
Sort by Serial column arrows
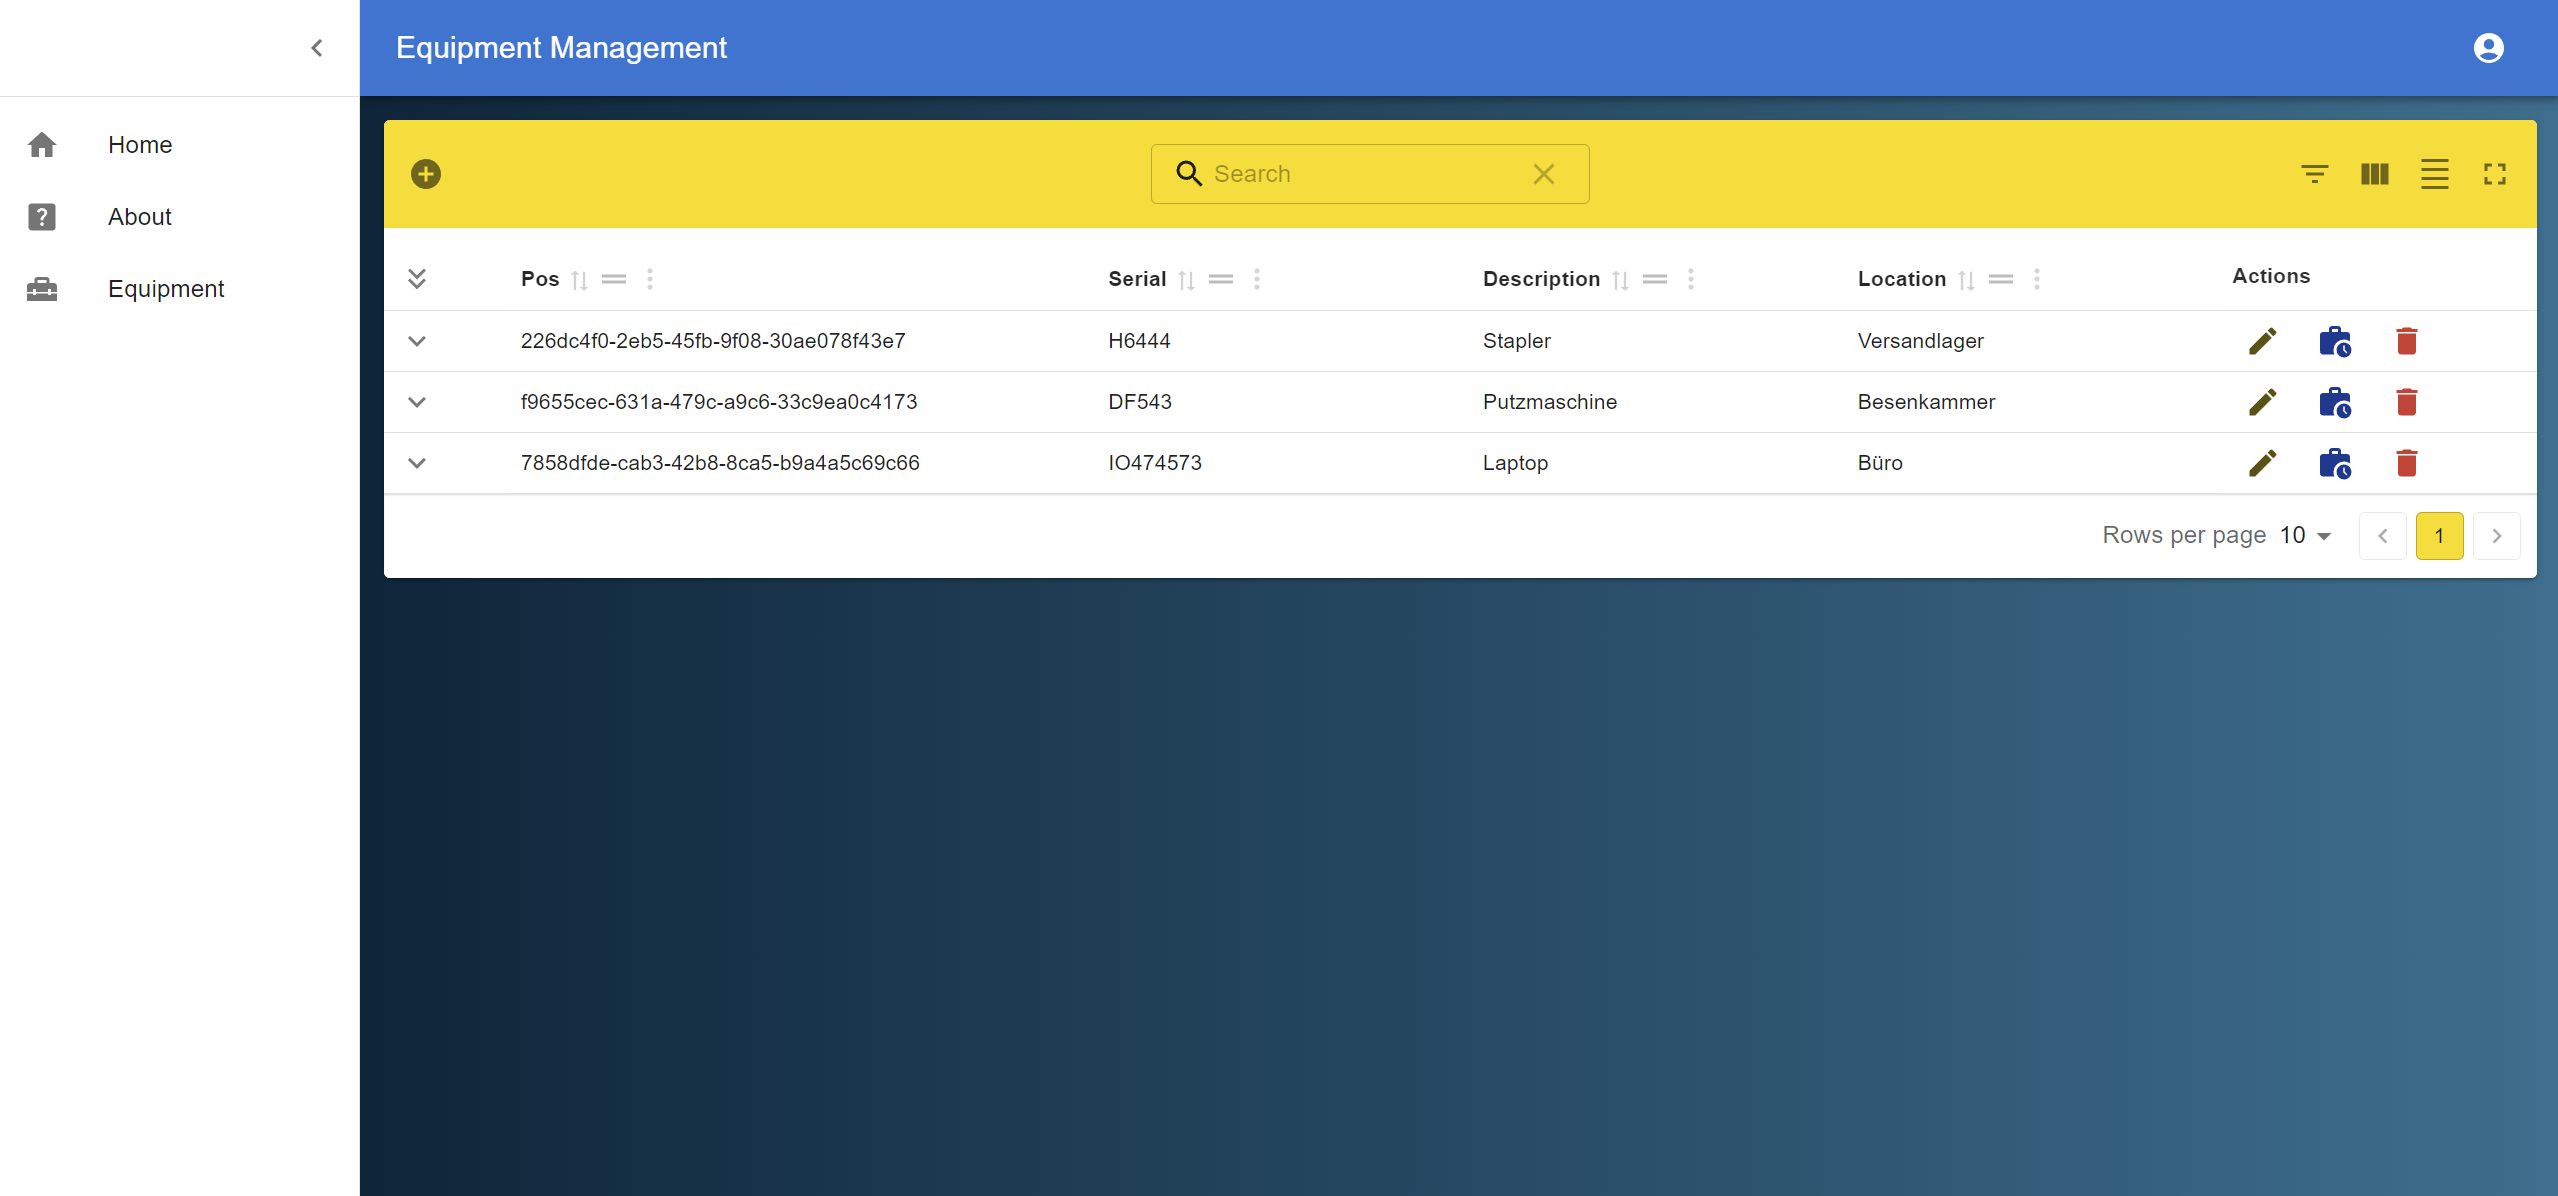[1186, 280]
